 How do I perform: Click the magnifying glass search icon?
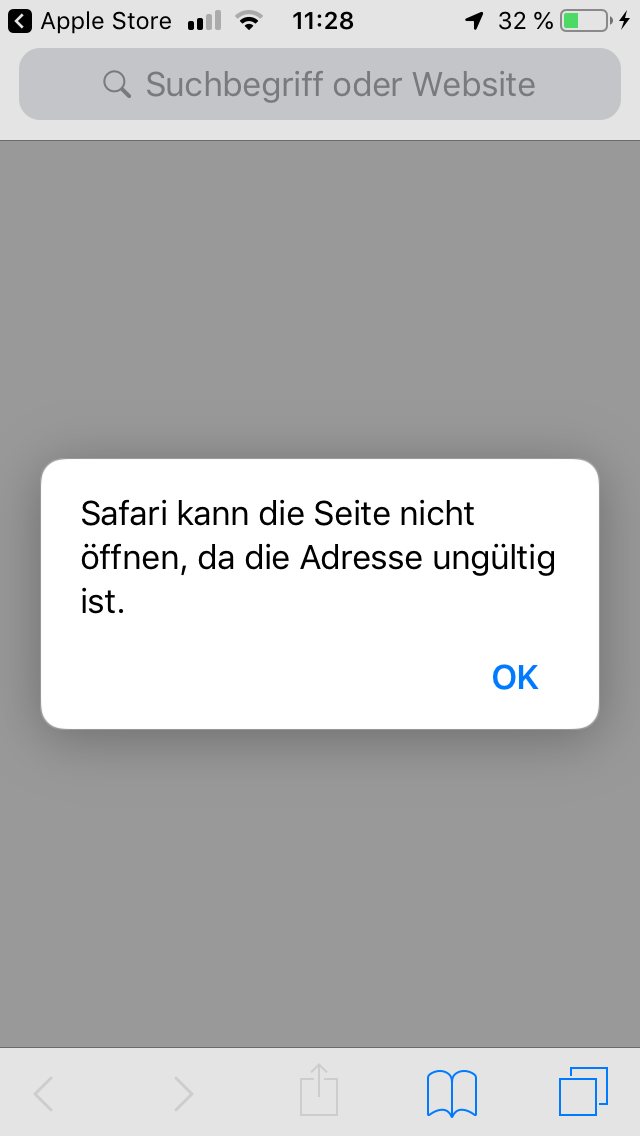(117, 84)
